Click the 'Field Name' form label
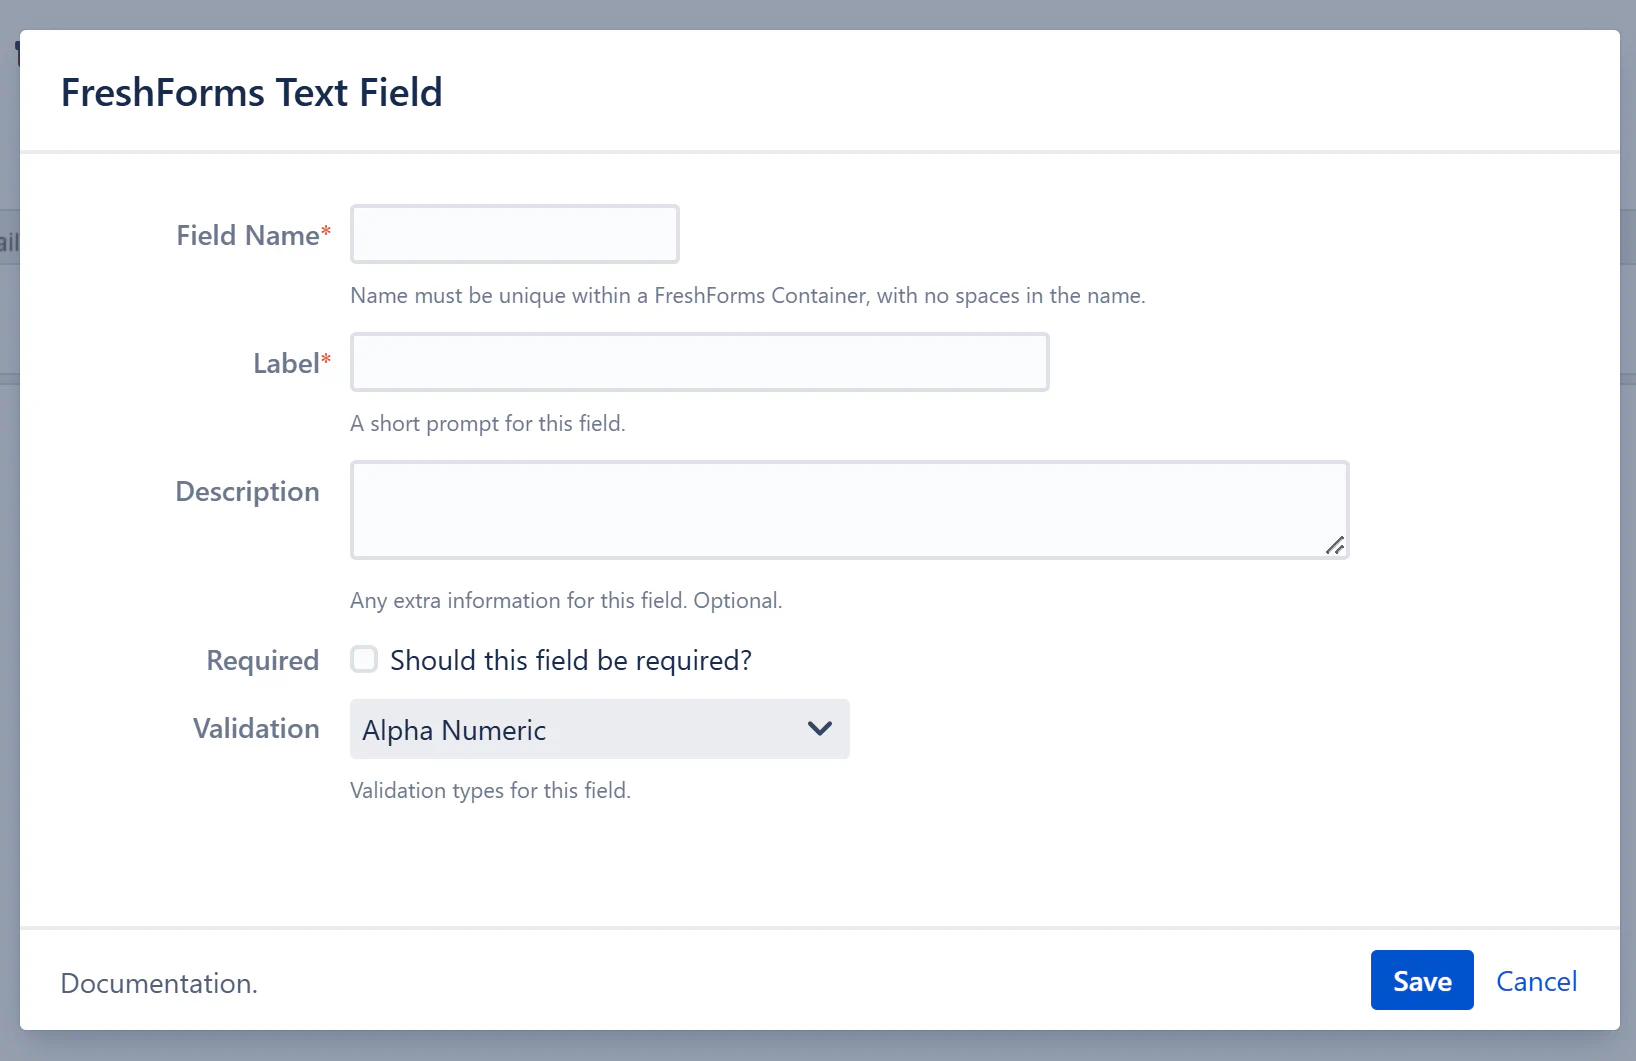Image resolution: width=1636 pixels, height=1061 pixels. click(248, 236)
